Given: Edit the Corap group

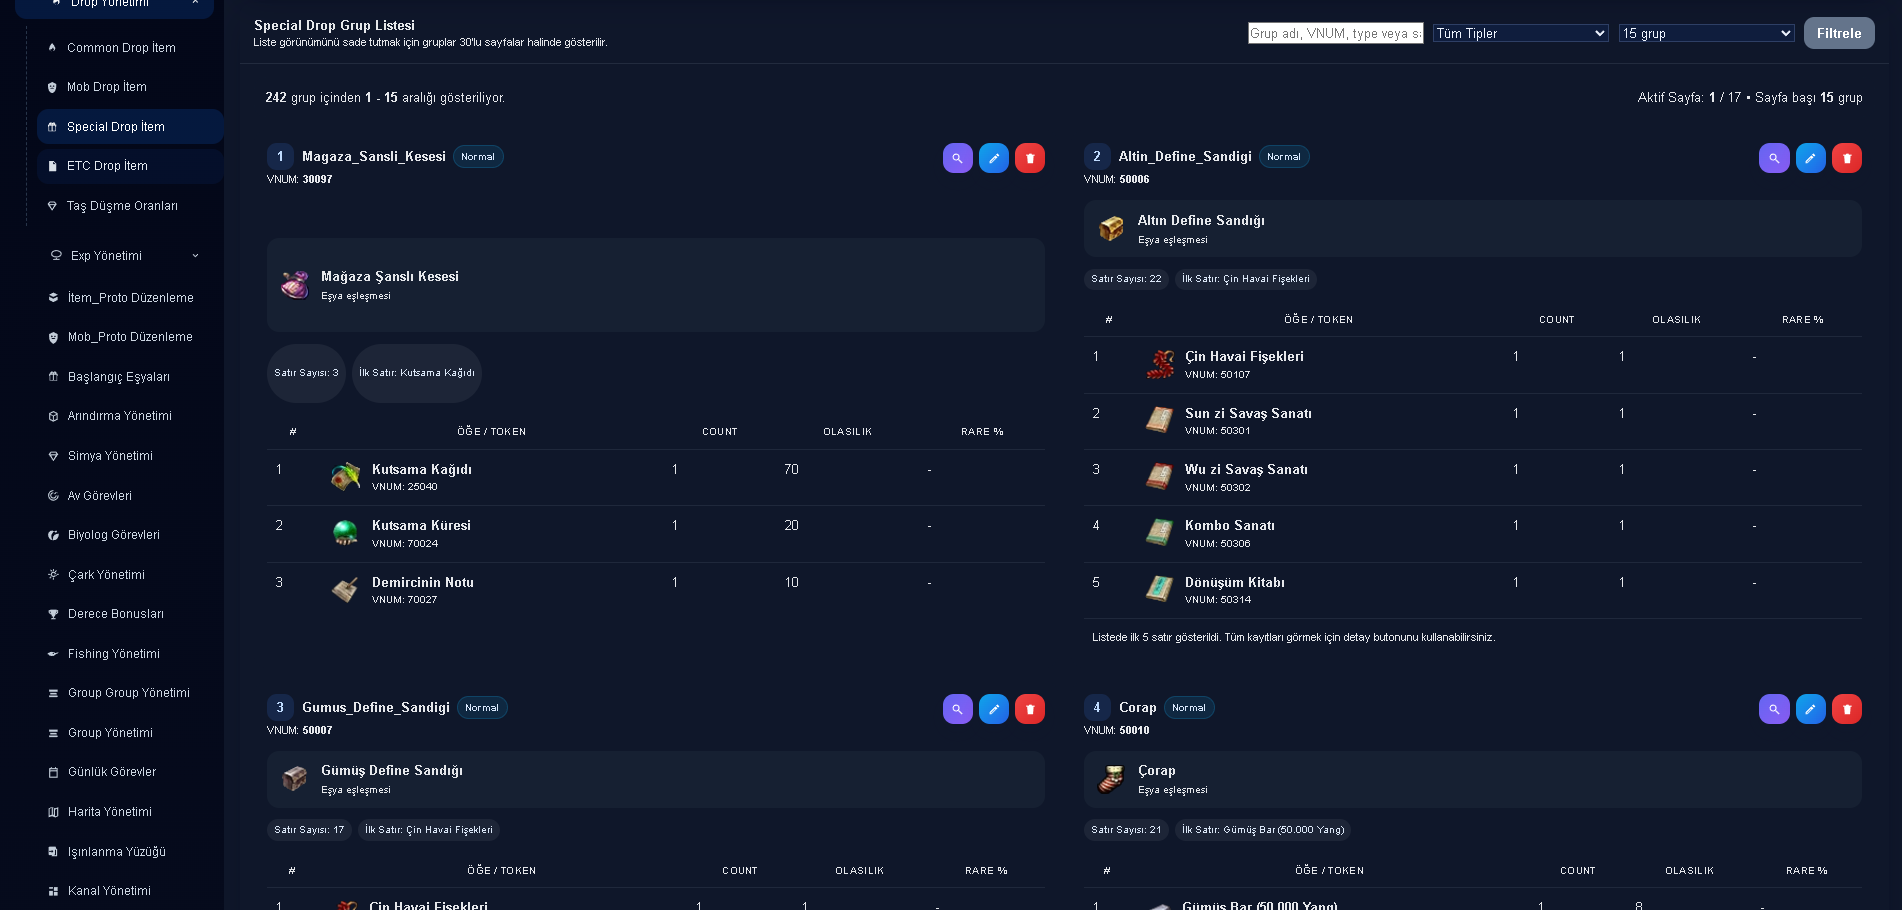Looking at the screenshot, I should click(1810, 709).
